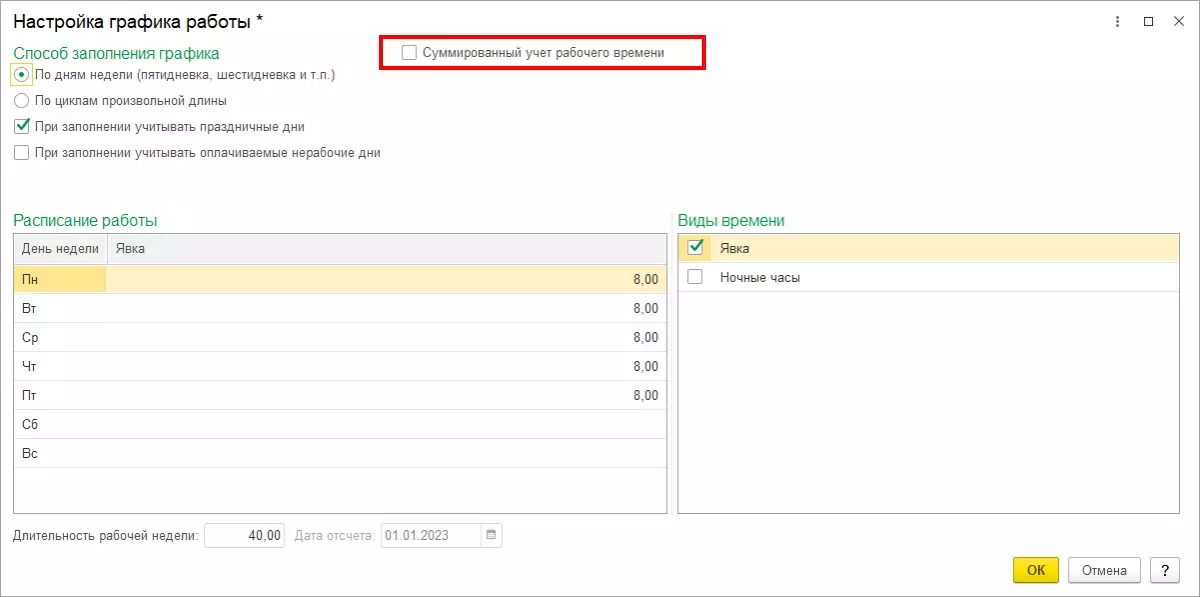Click the calendar icon beside Дата отсчета
Screen dimensions: 1200x597
[491, 535]
